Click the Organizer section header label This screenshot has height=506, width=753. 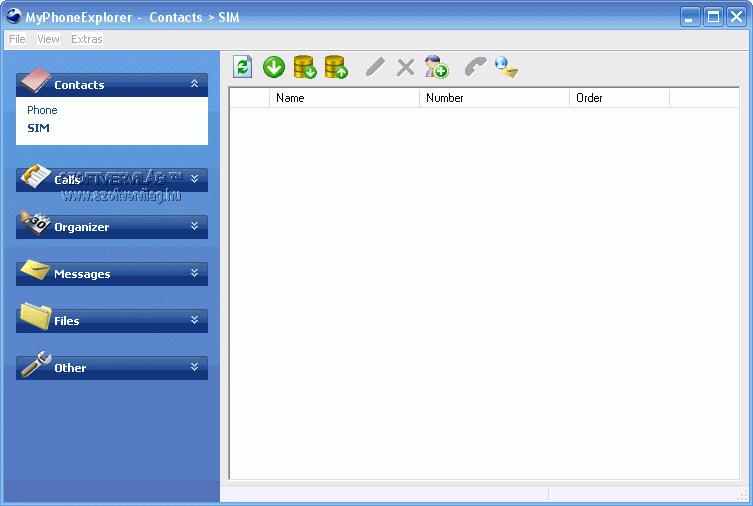[82, 227]
